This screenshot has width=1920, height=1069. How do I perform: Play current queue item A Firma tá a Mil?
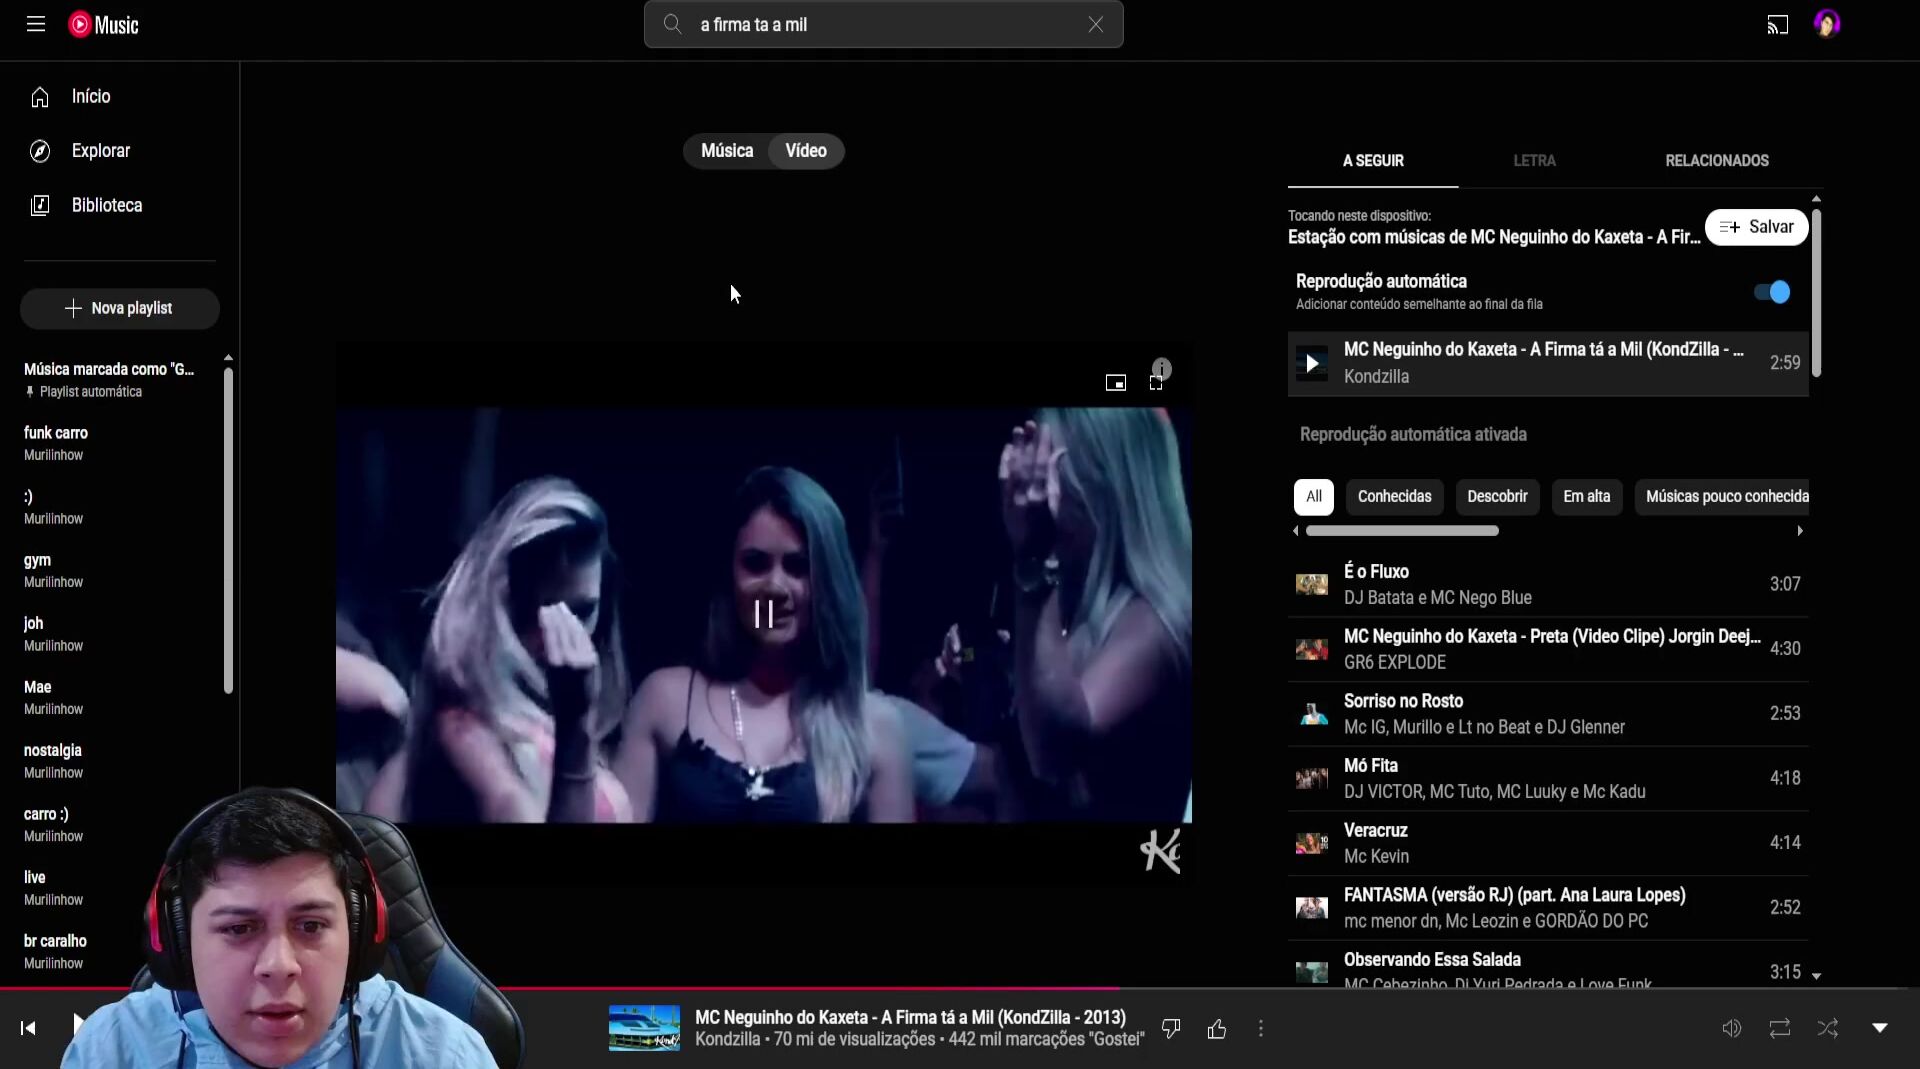(x=1548, y=363)
